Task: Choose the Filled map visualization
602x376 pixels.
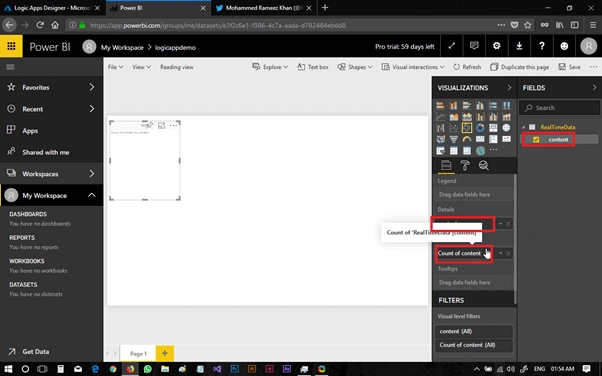Action: tap(440, 139)
